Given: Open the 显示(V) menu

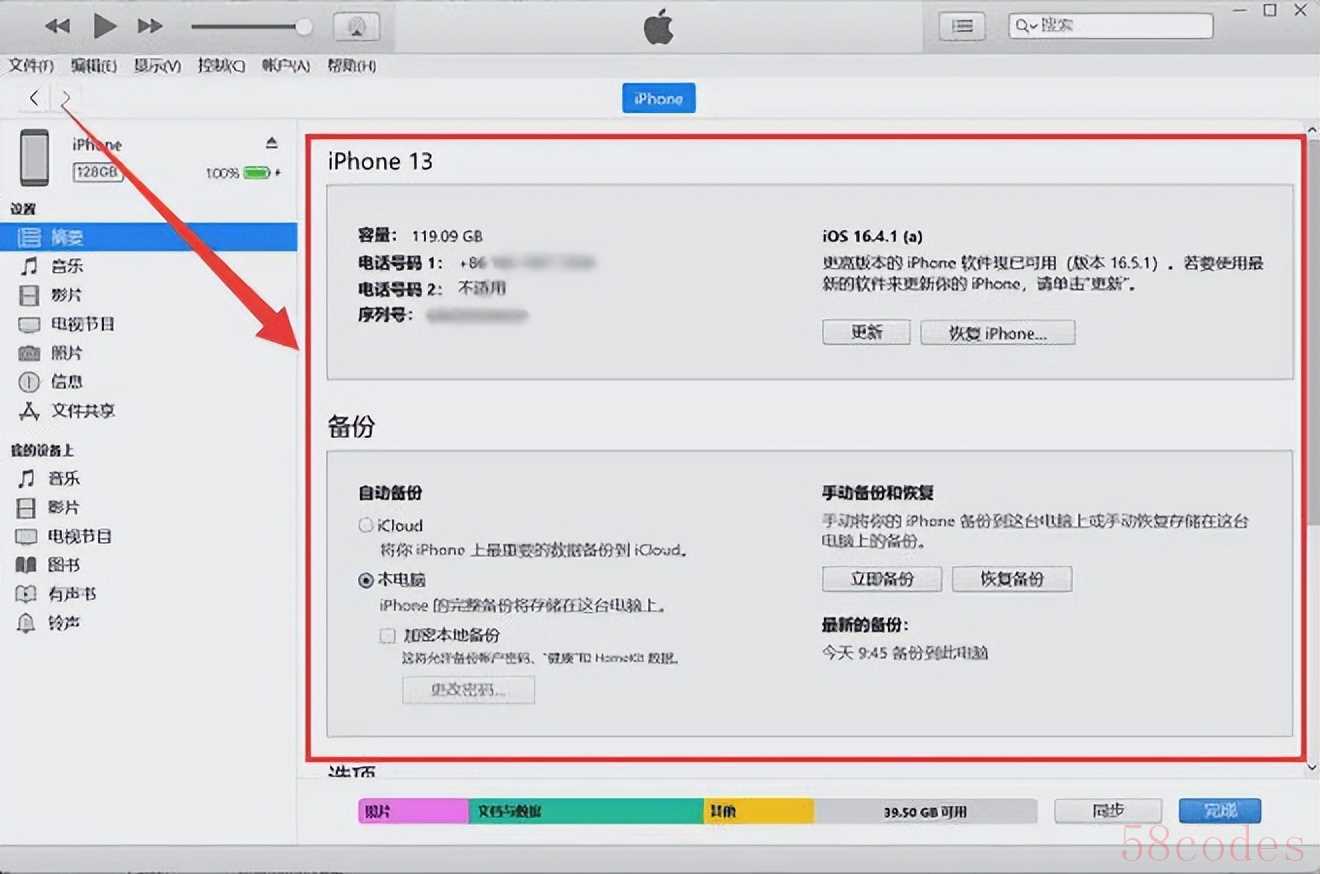Looking at the screenshot, I should [x=157, y=66].
